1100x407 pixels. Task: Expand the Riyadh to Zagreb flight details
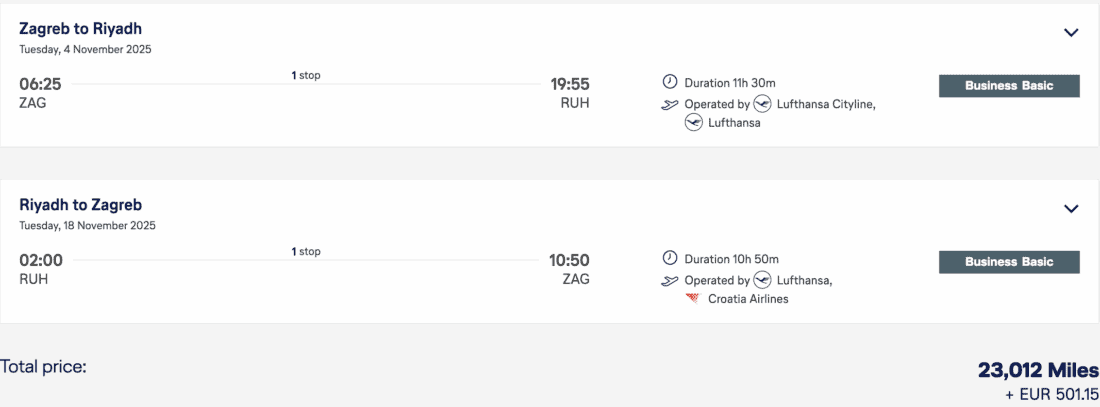[1071, 209]
